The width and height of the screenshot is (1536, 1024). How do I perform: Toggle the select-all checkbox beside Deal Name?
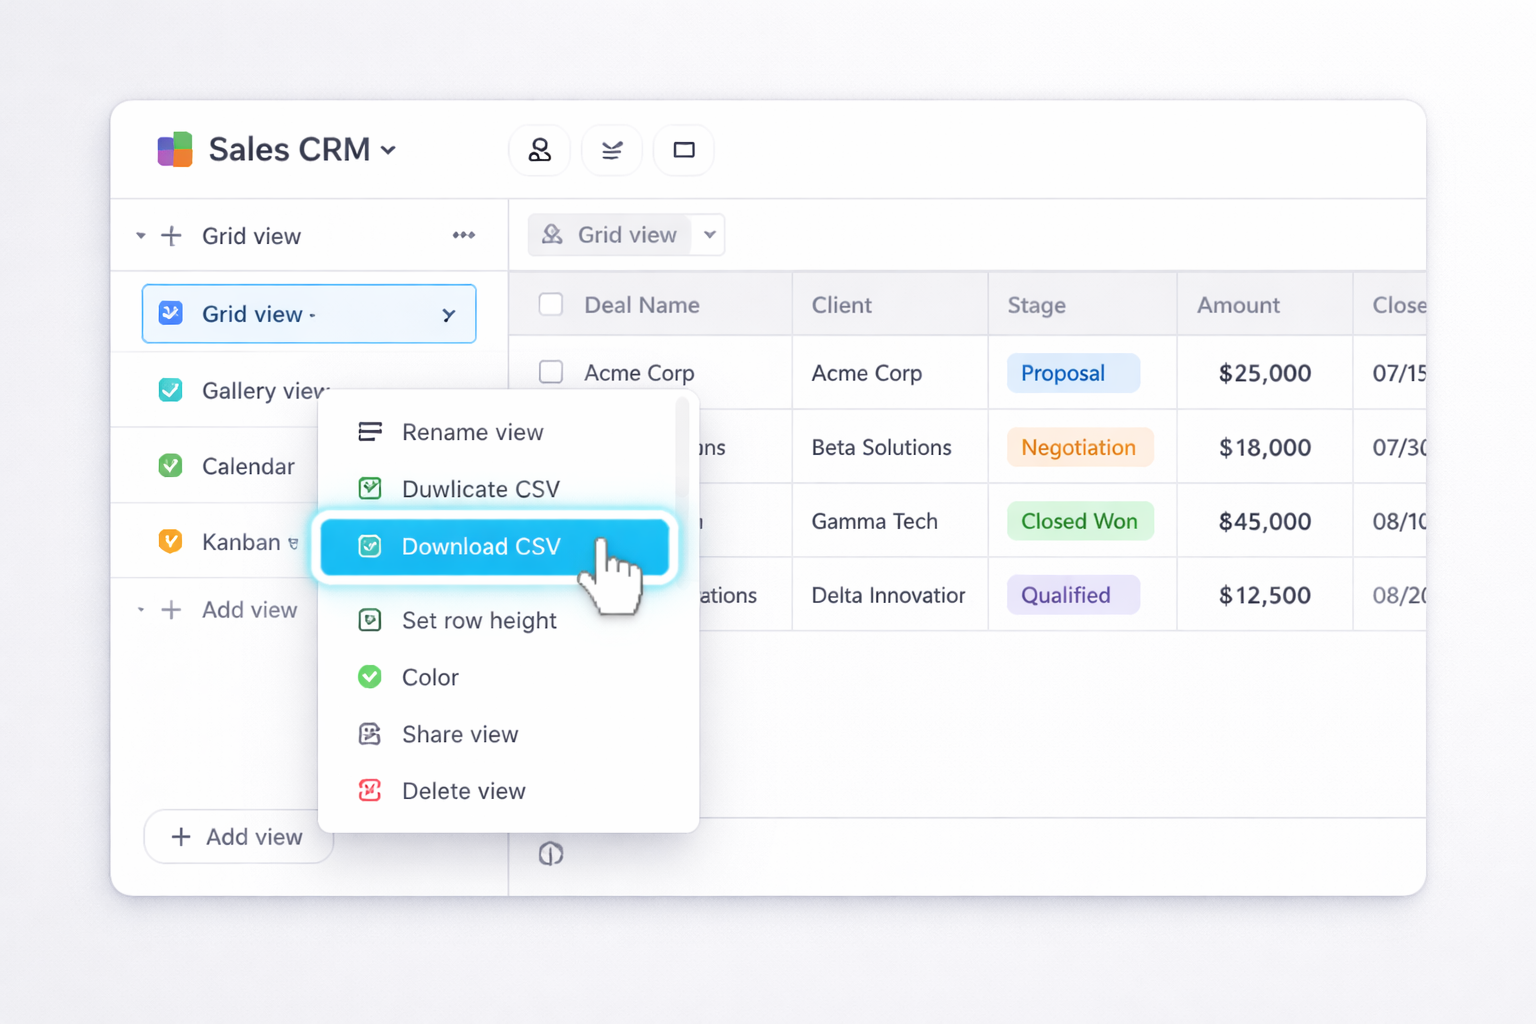pyautogui.click(x=551, y=304)
